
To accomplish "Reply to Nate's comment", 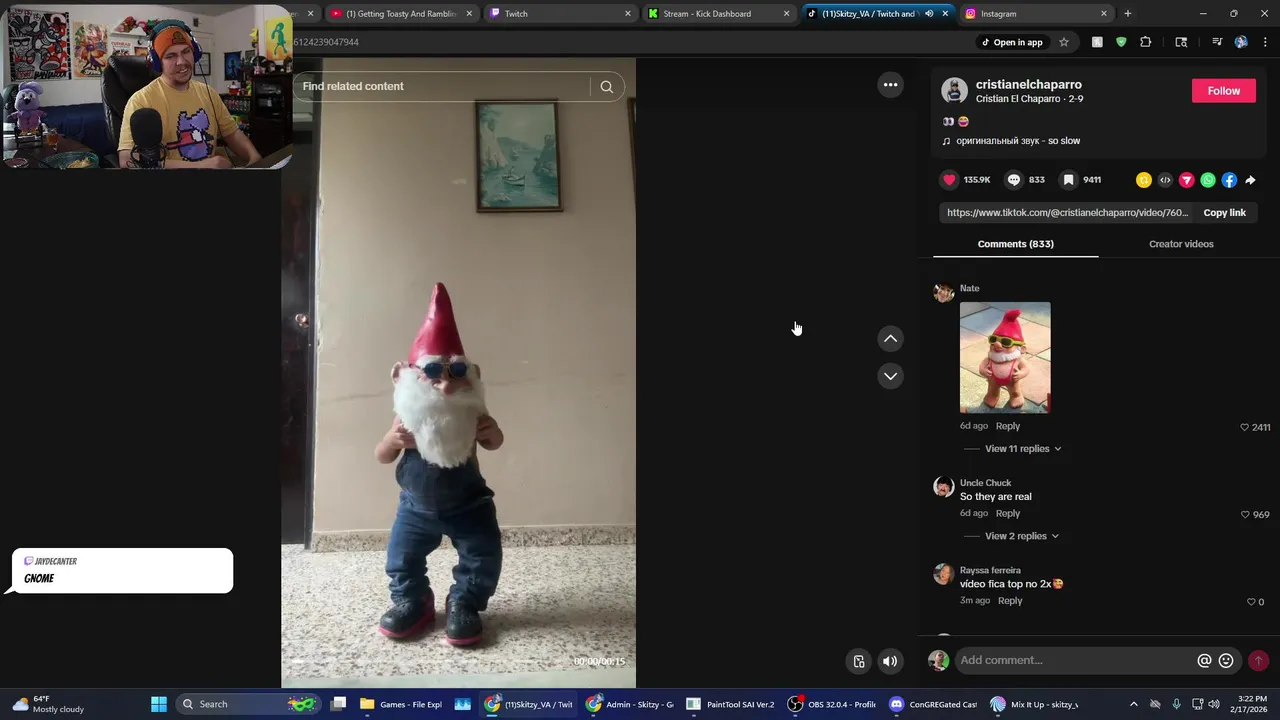I will 1007,426.
